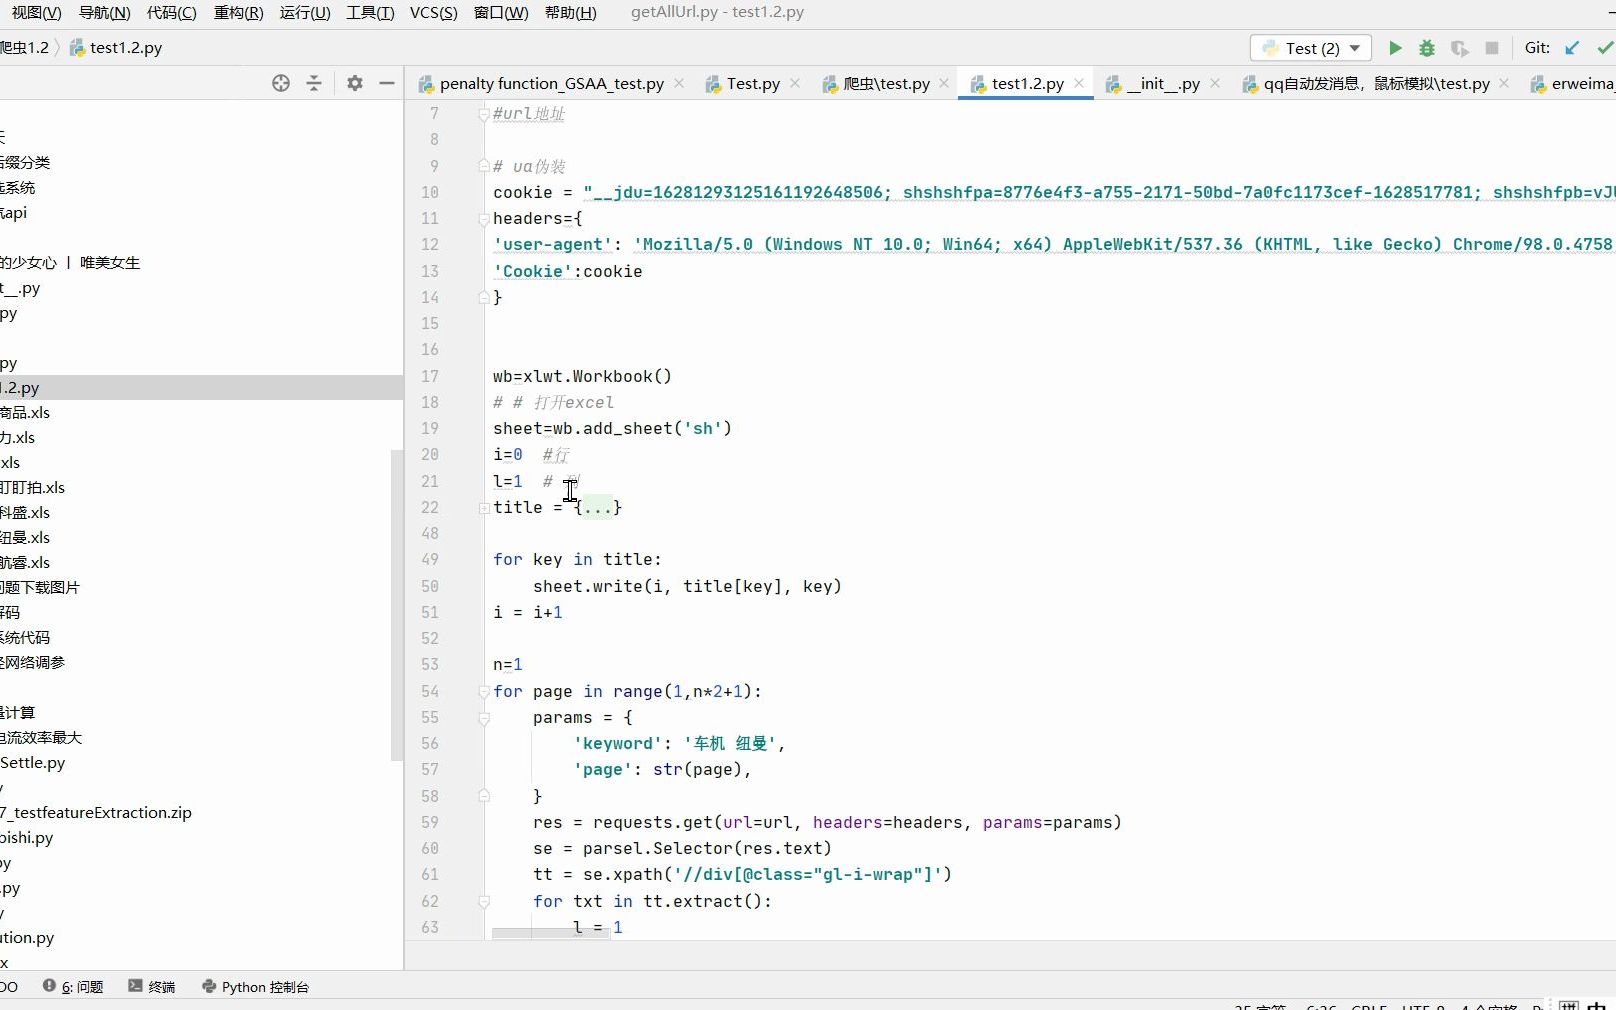This screenshot has width=1616, height=1010.
Task: Click wb=xlwt.Workbook() code line
Action: click(x=582, y=377)
